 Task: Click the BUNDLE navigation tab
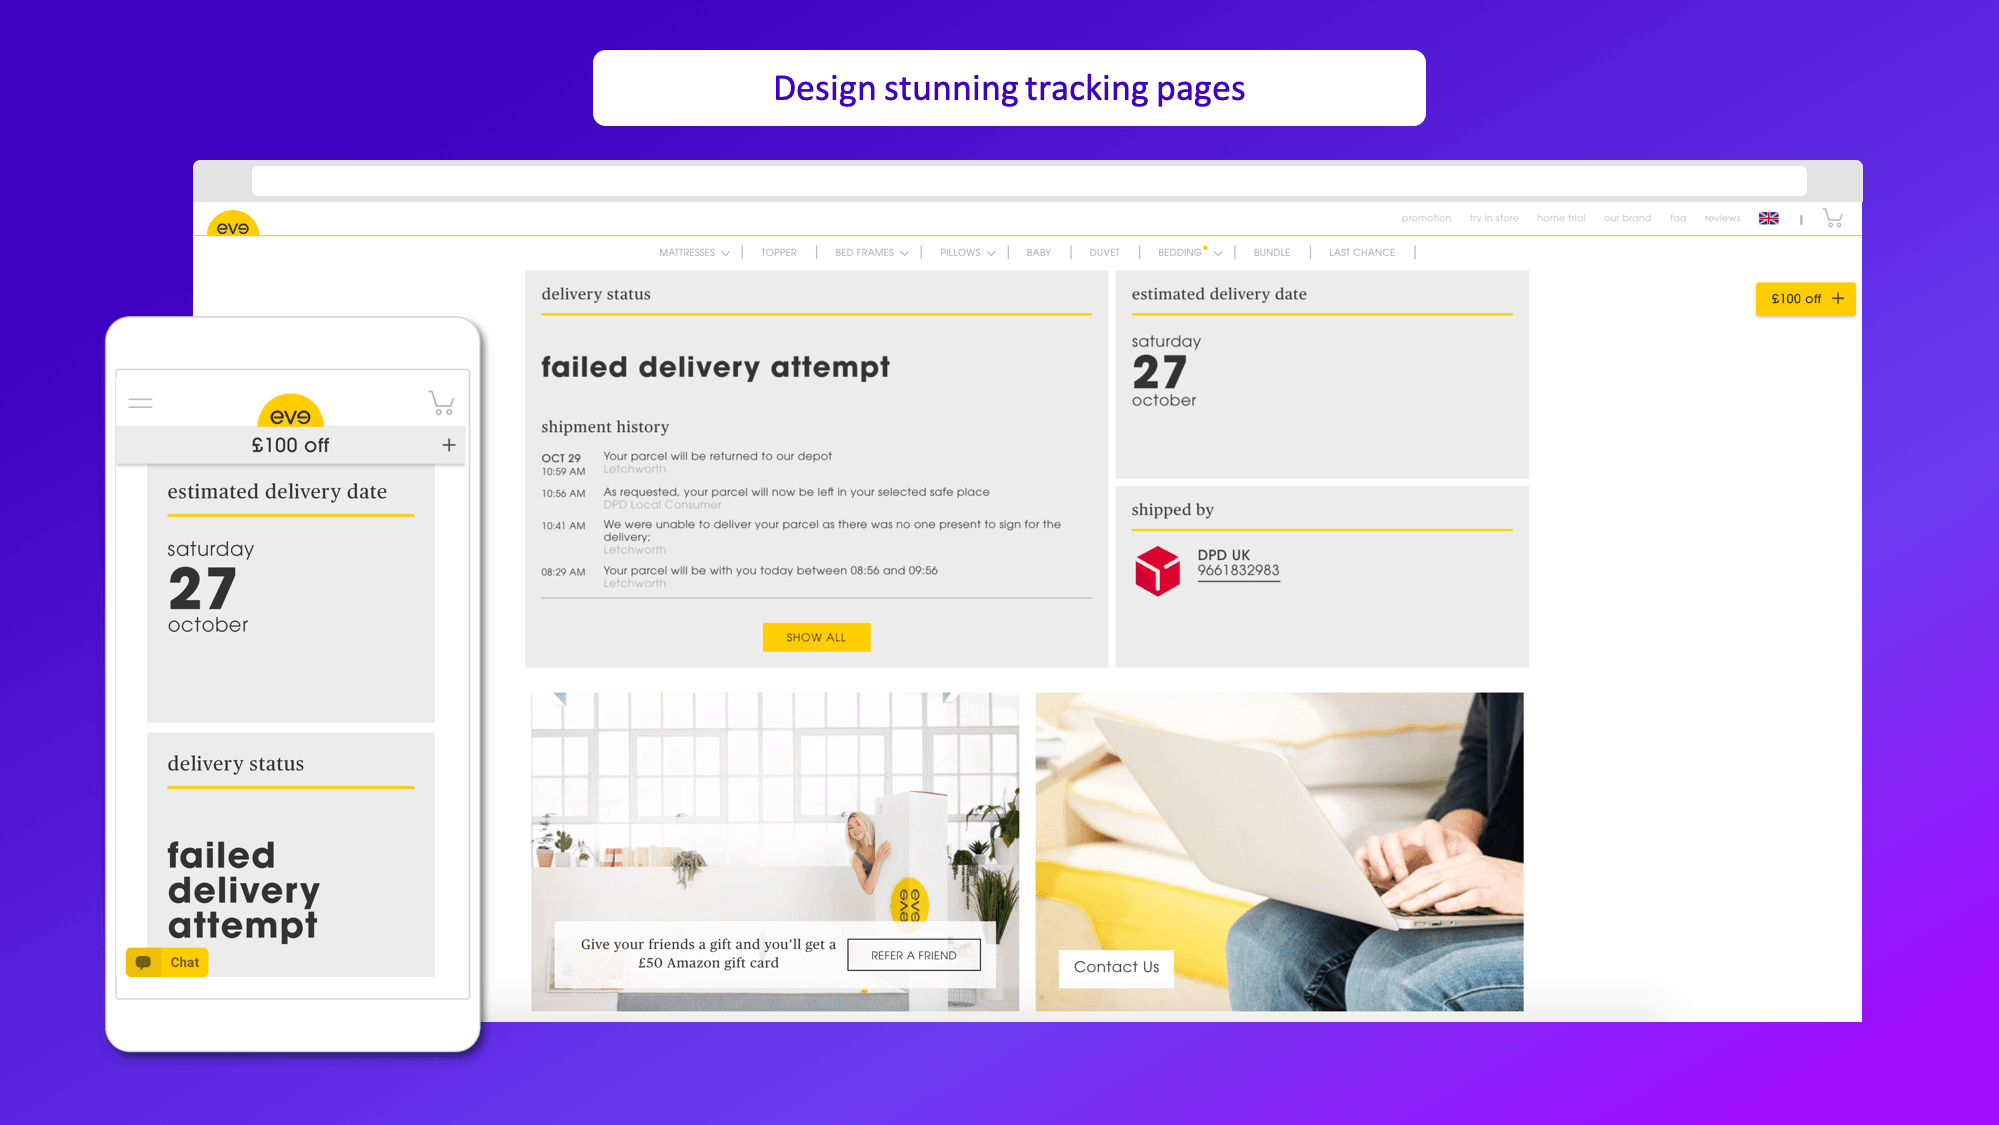click(1270, 253)
